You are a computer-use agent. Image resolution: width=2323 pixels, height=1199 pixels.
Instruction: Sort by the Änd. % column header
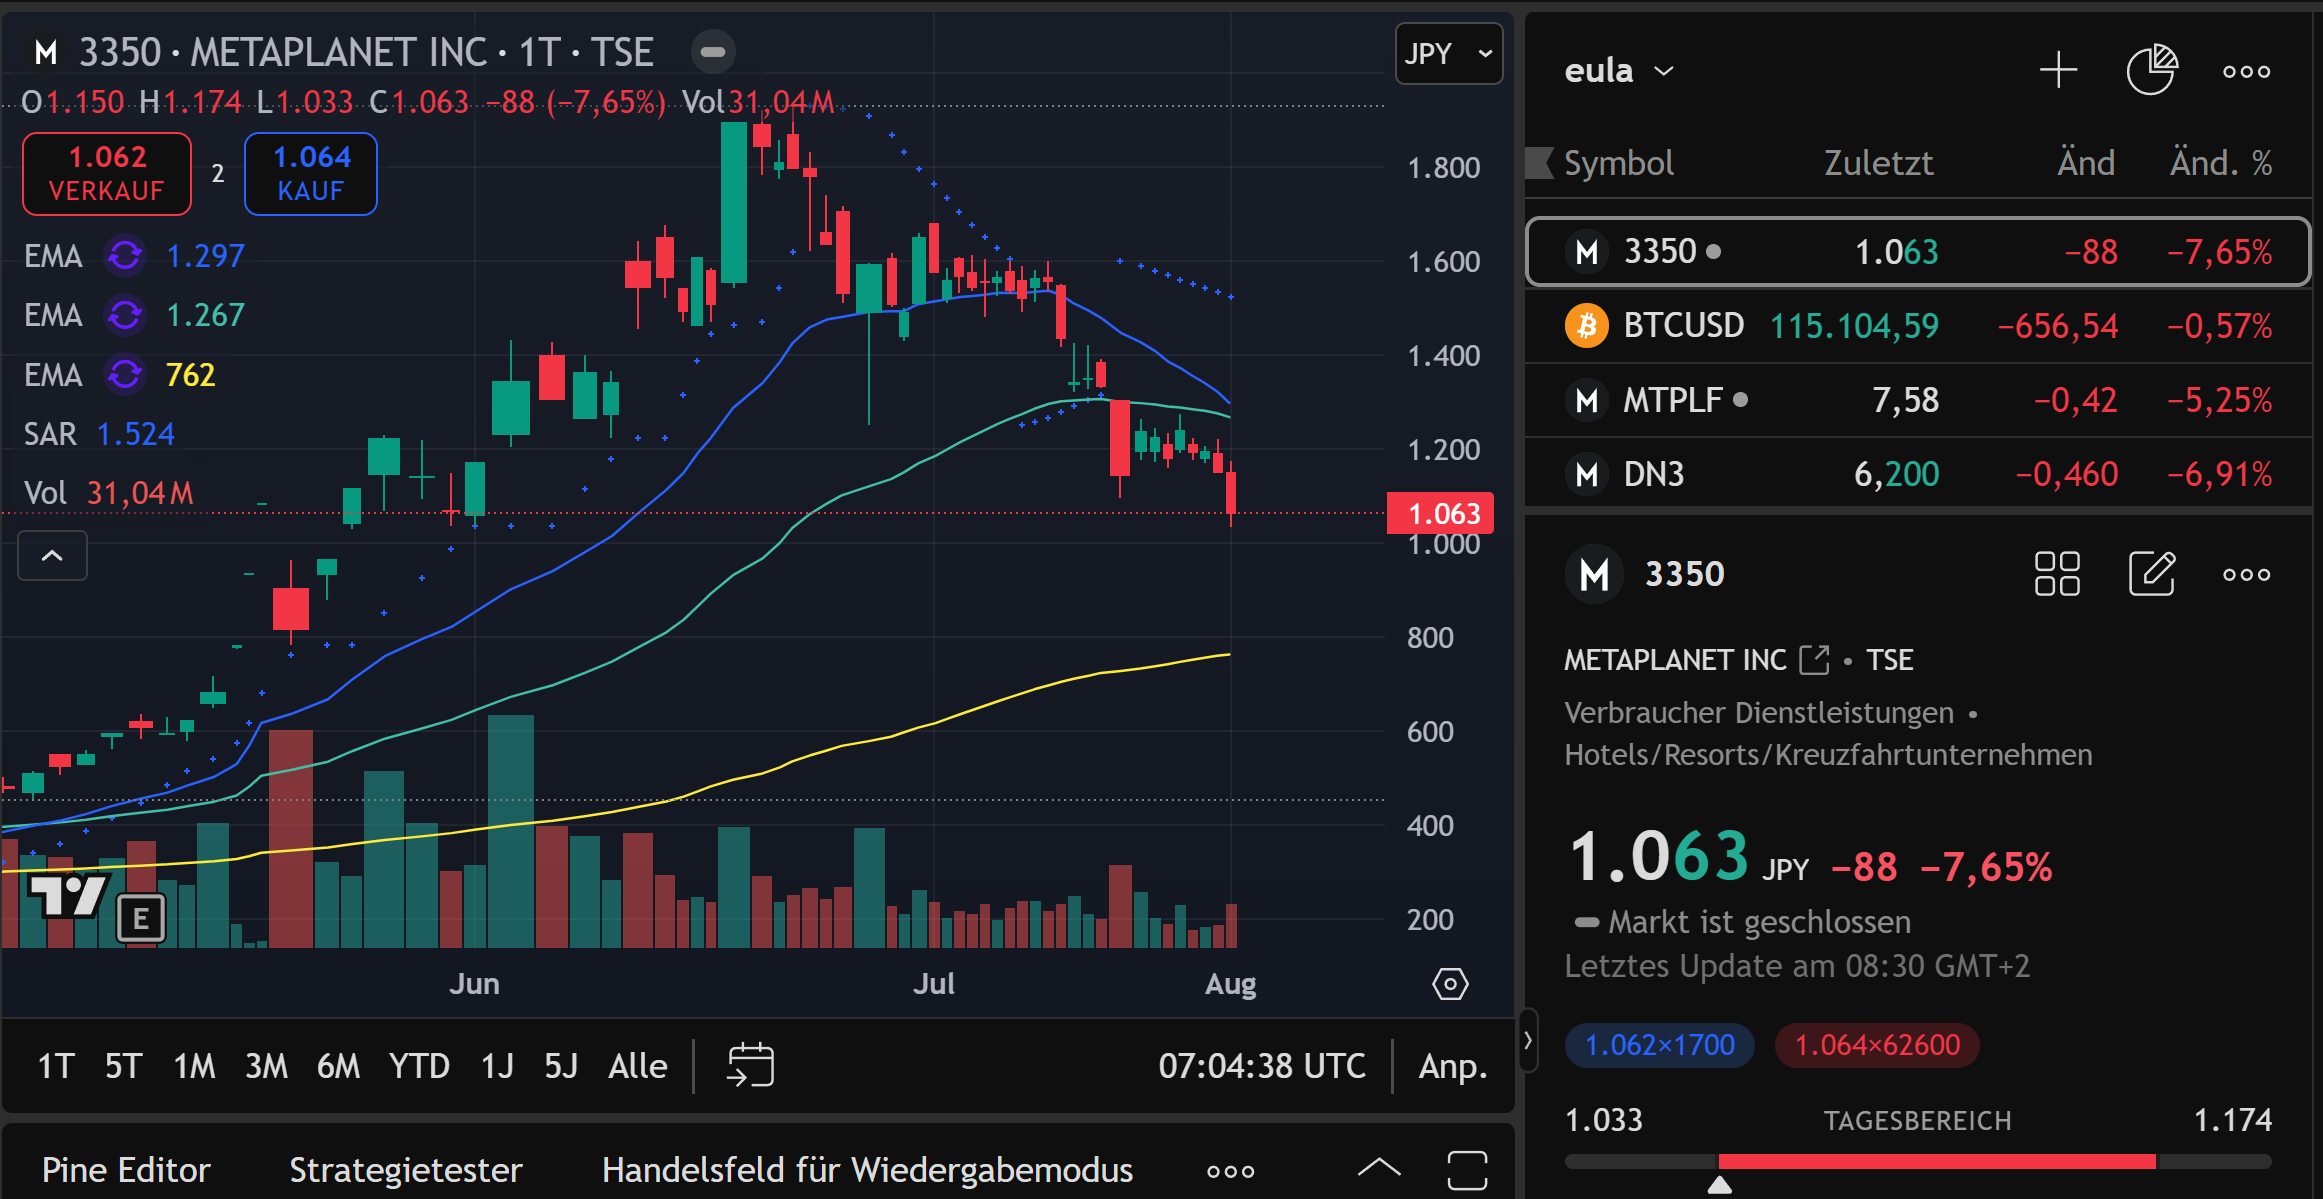(2220, 163)
